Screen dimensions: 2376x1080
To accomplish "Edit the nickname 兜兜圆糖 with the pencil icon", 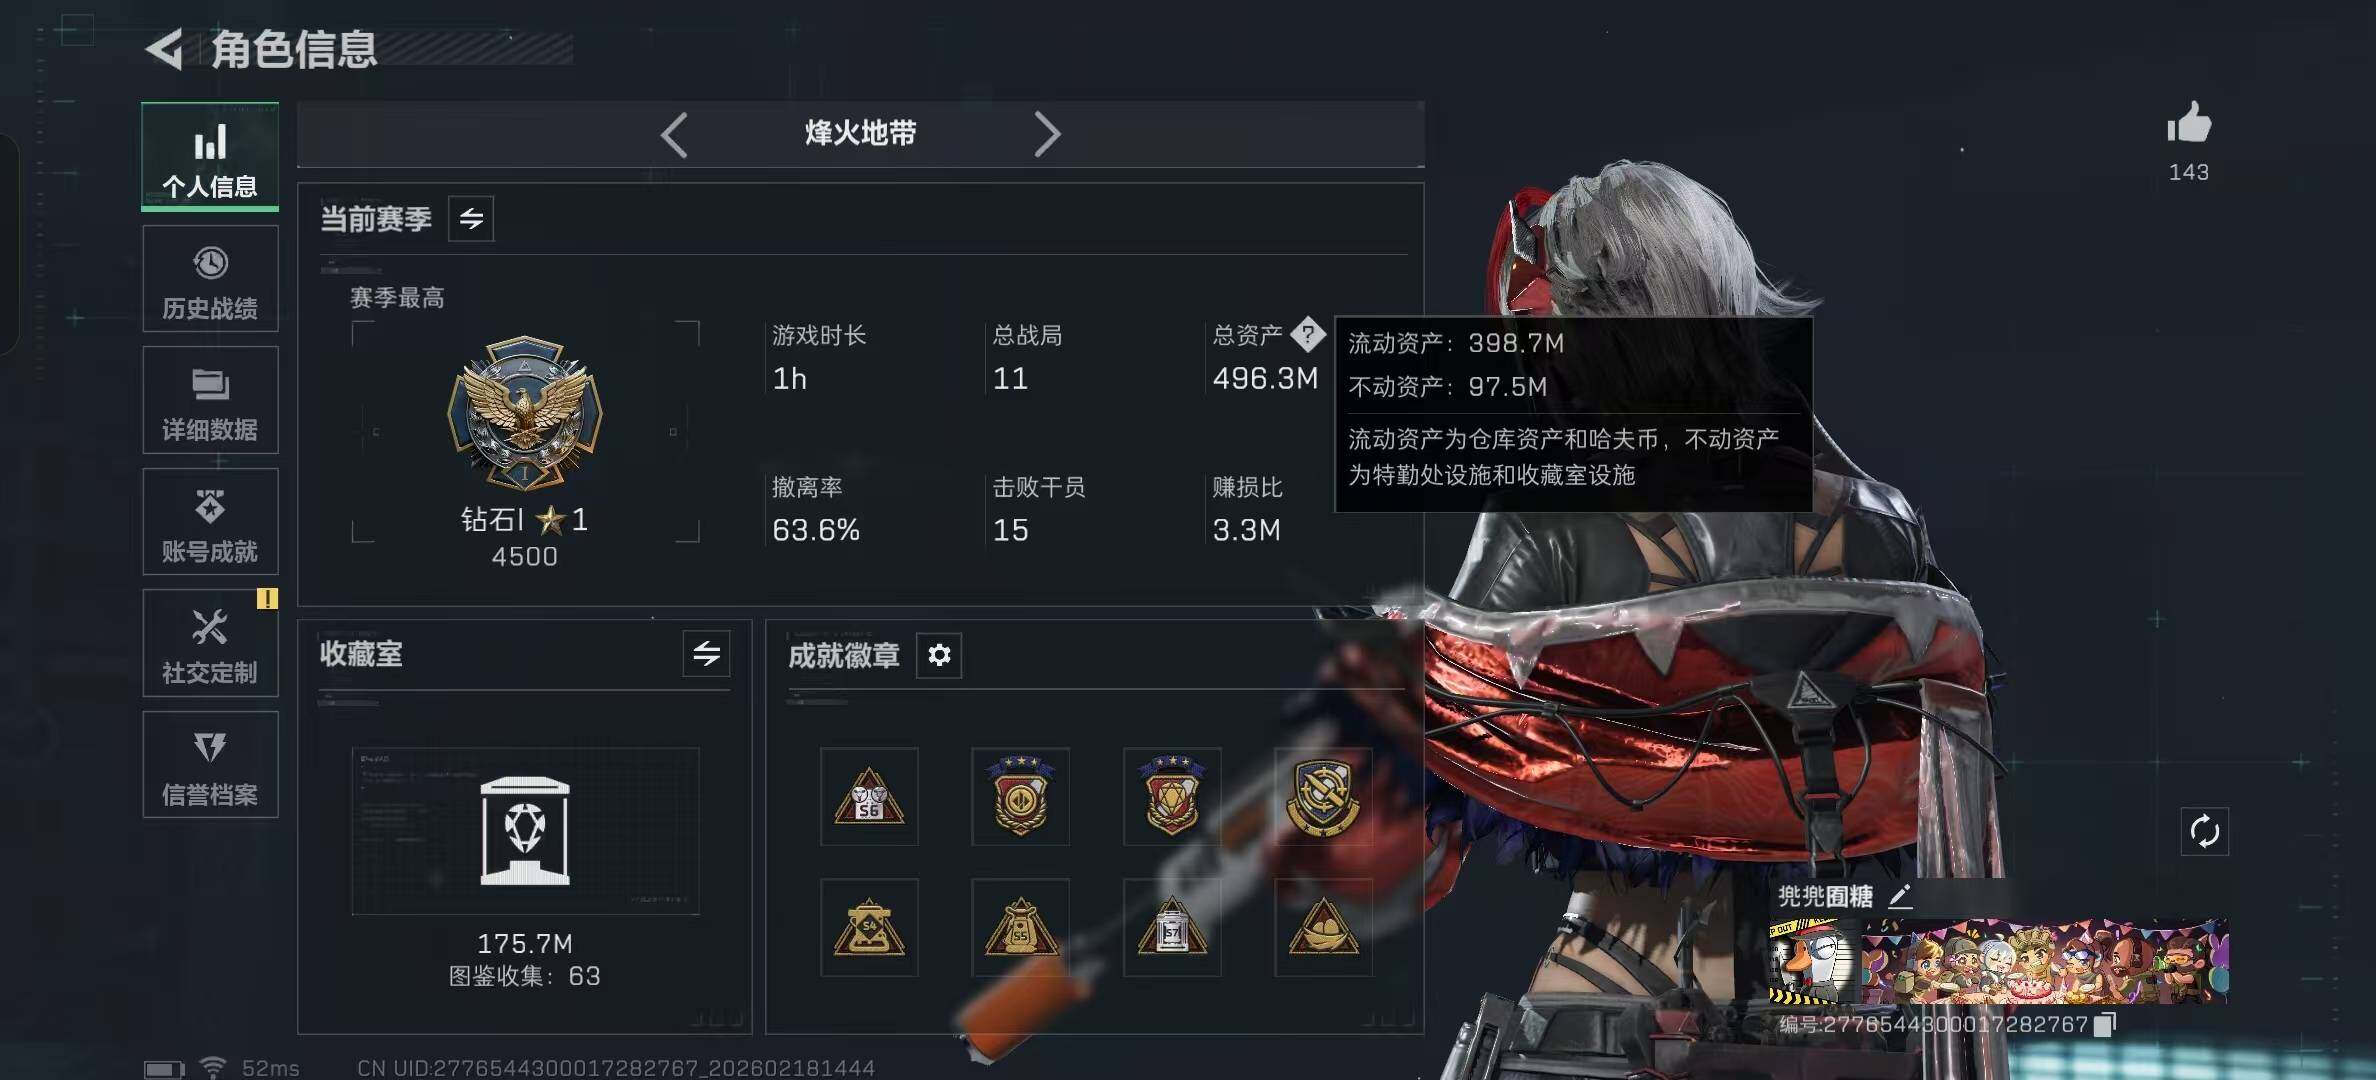I will (1901, 896).
